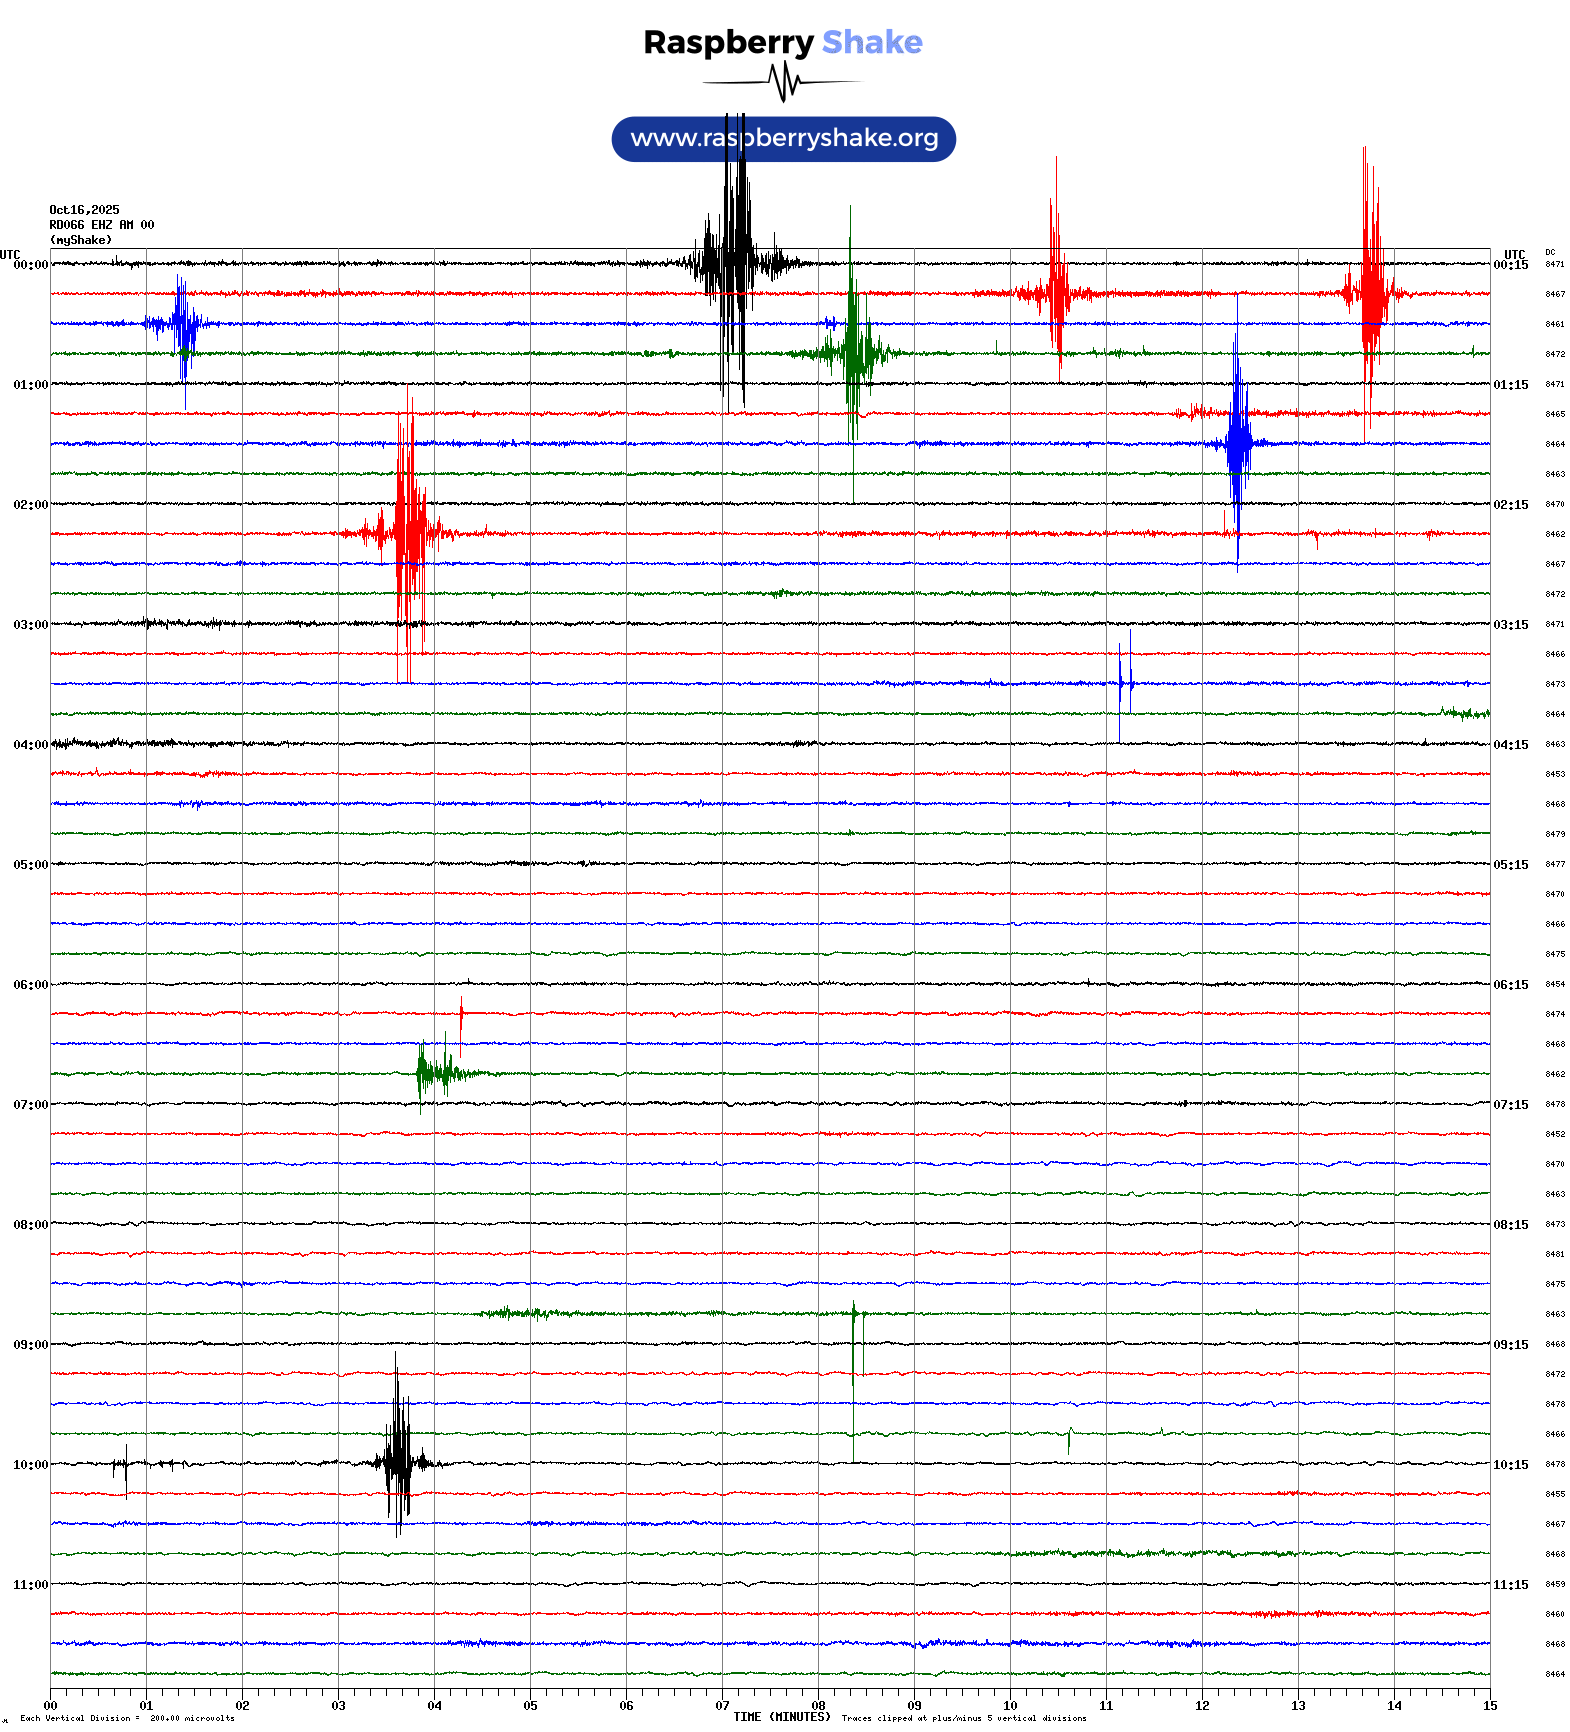Viewport: 1570px width, 1732px height.
Task: Click the seismic wave icon below the logo
Action: click(x=783, y=82)
